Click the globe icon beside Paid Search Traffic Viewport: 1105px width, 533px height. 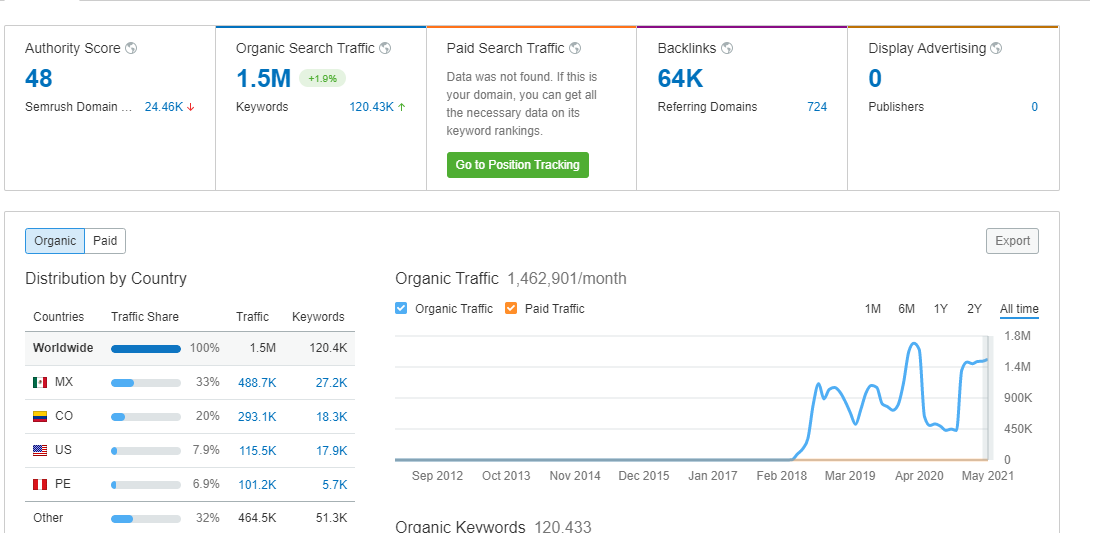click(575, 49)
